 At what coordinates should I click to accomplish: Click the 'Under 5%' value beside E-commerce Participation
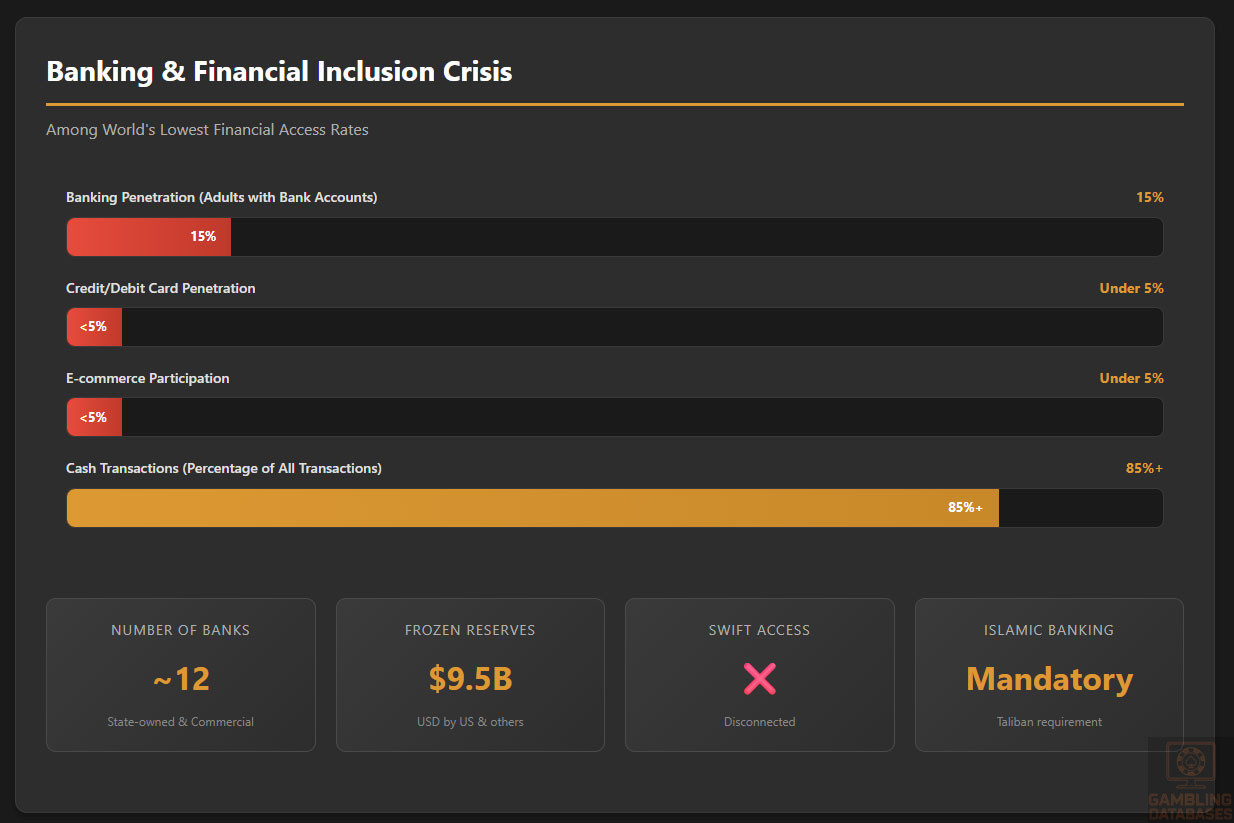[x=1131, y=378]
